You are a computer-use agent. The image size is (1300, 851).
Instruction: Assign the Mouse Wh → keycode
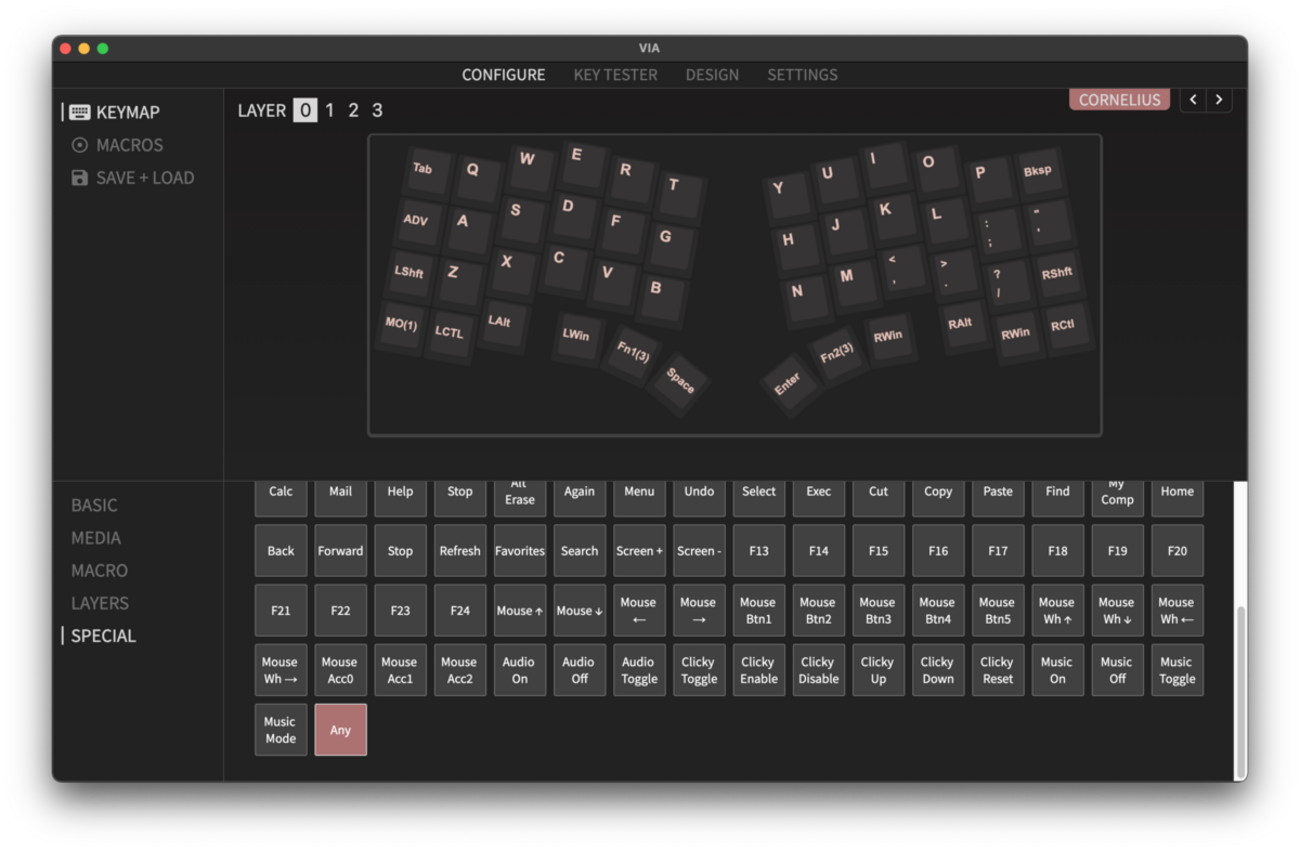[281, 670]
